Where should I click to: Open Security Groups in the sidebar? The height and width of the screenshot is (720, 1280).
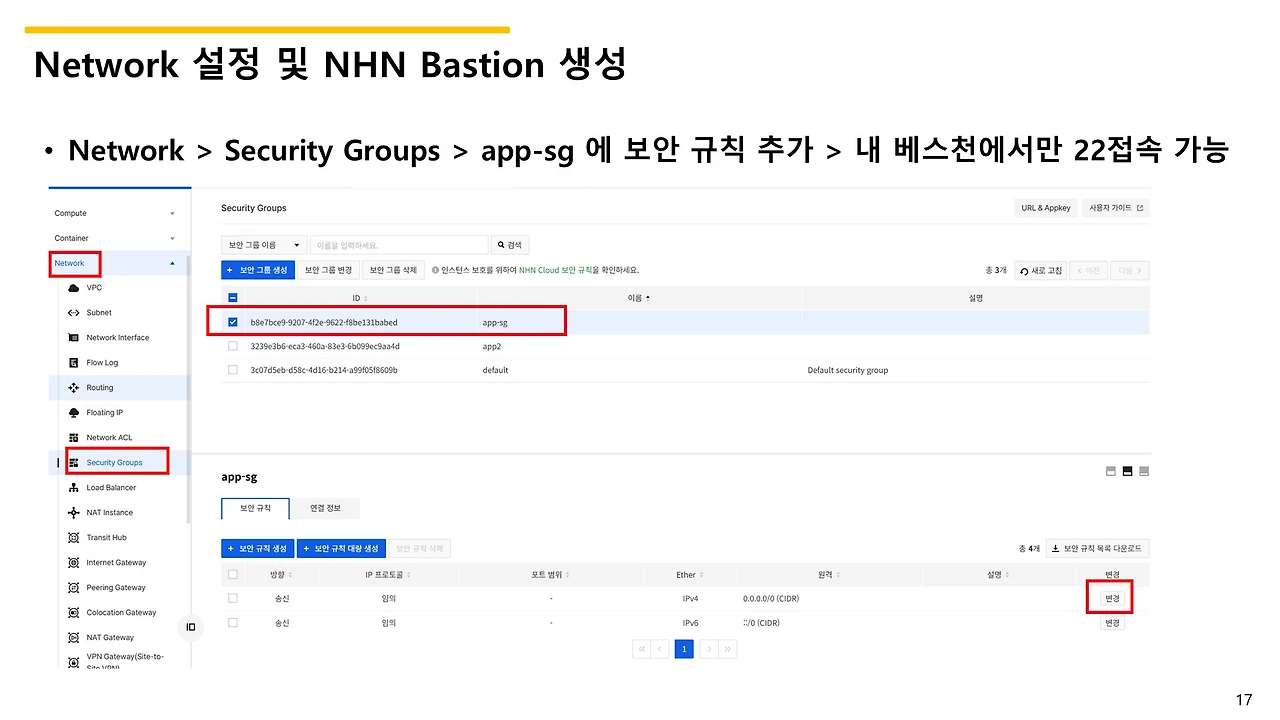pos(115,463)
